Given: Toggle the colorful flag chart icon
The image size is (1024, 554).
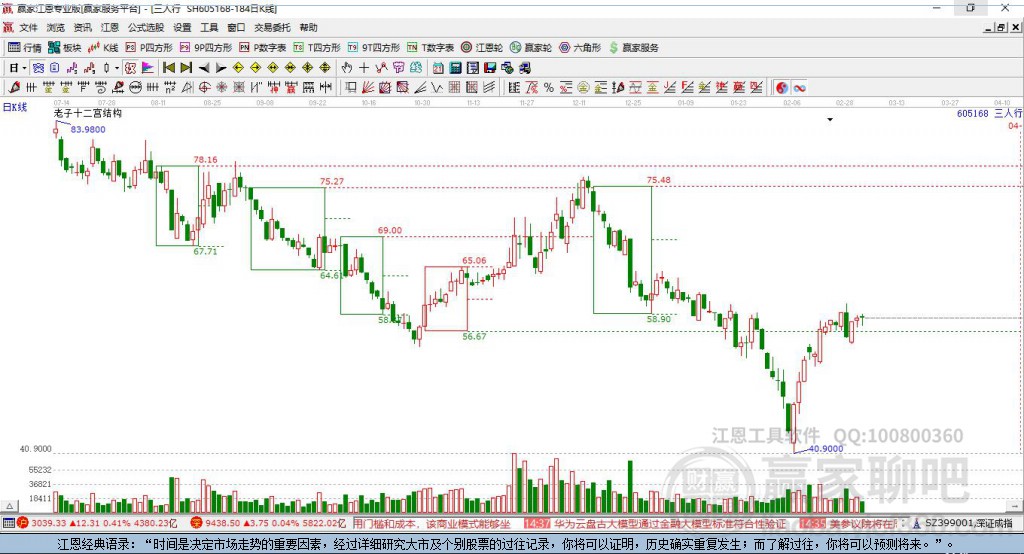Looking at the screenshot, I should click(148, 68).
